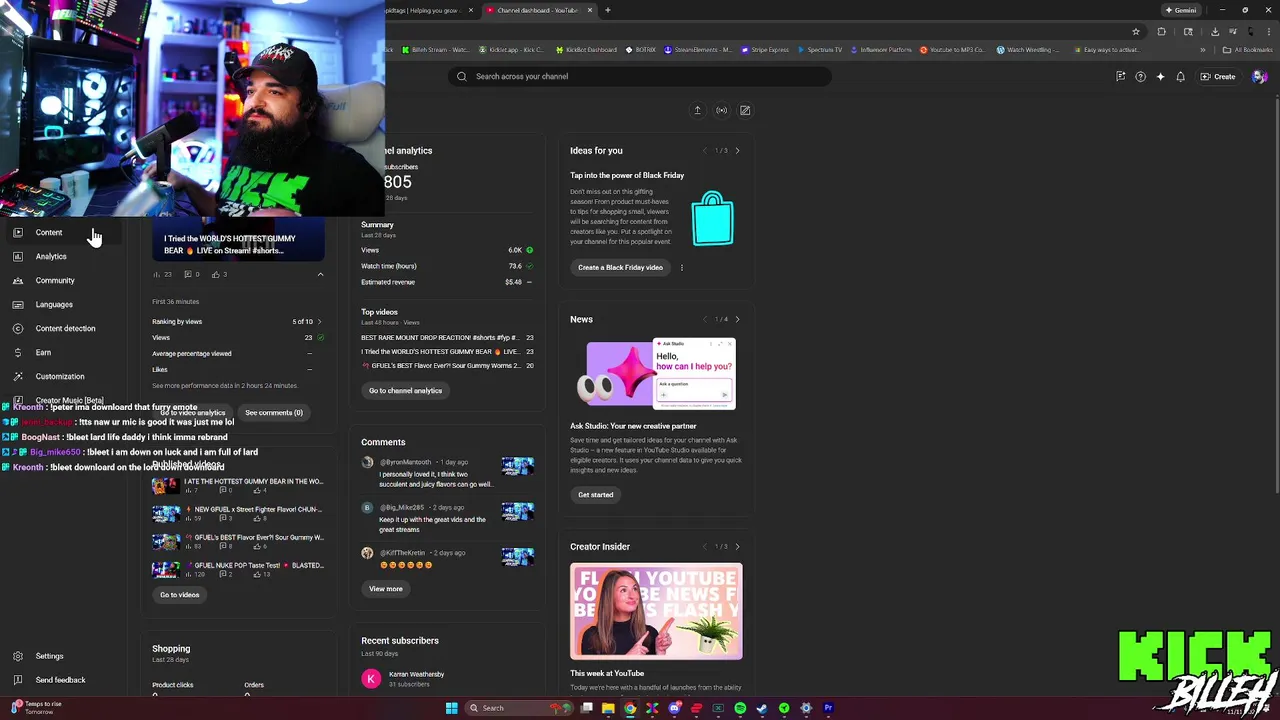
Task: Click See comments (0) button
Action: pos(273,412)
